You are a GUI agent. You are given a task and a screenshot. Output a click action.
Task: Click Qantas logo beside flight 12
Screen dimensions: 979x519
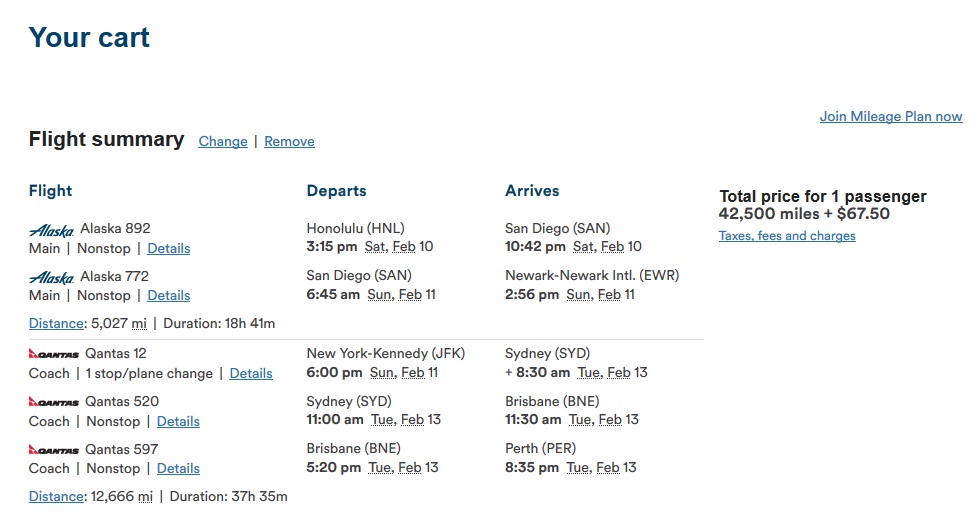point(53,354)
